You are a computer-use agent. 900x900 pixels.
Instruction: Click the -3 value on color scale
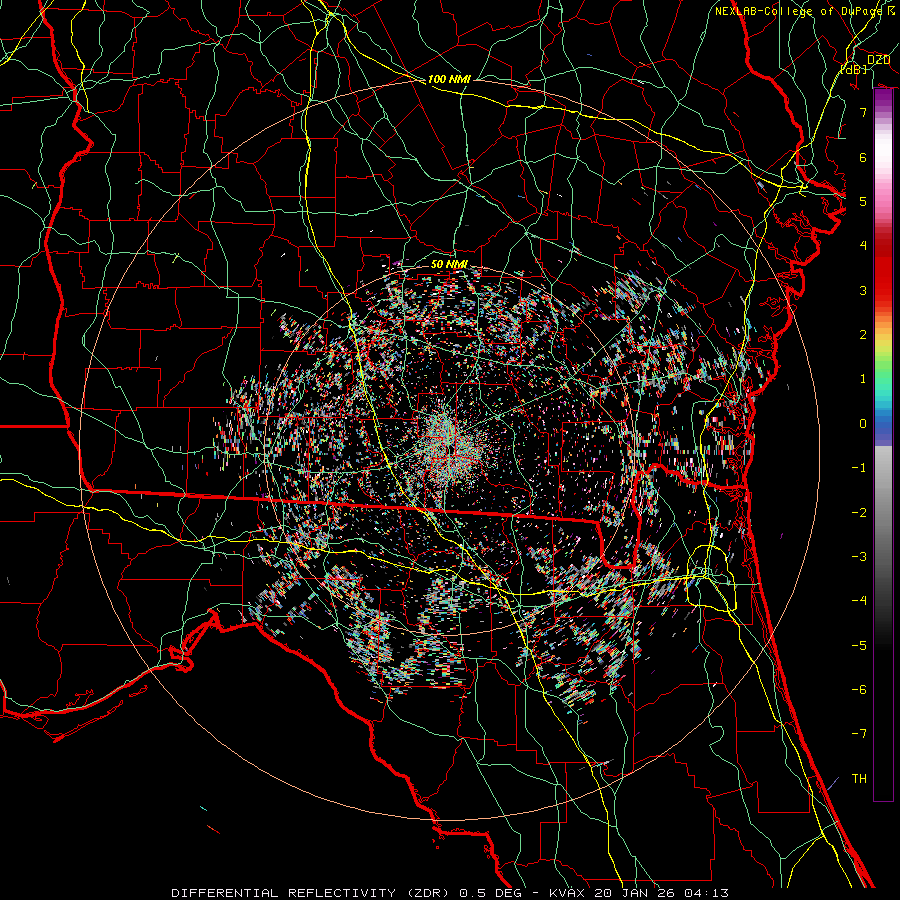tap(859, 557)
